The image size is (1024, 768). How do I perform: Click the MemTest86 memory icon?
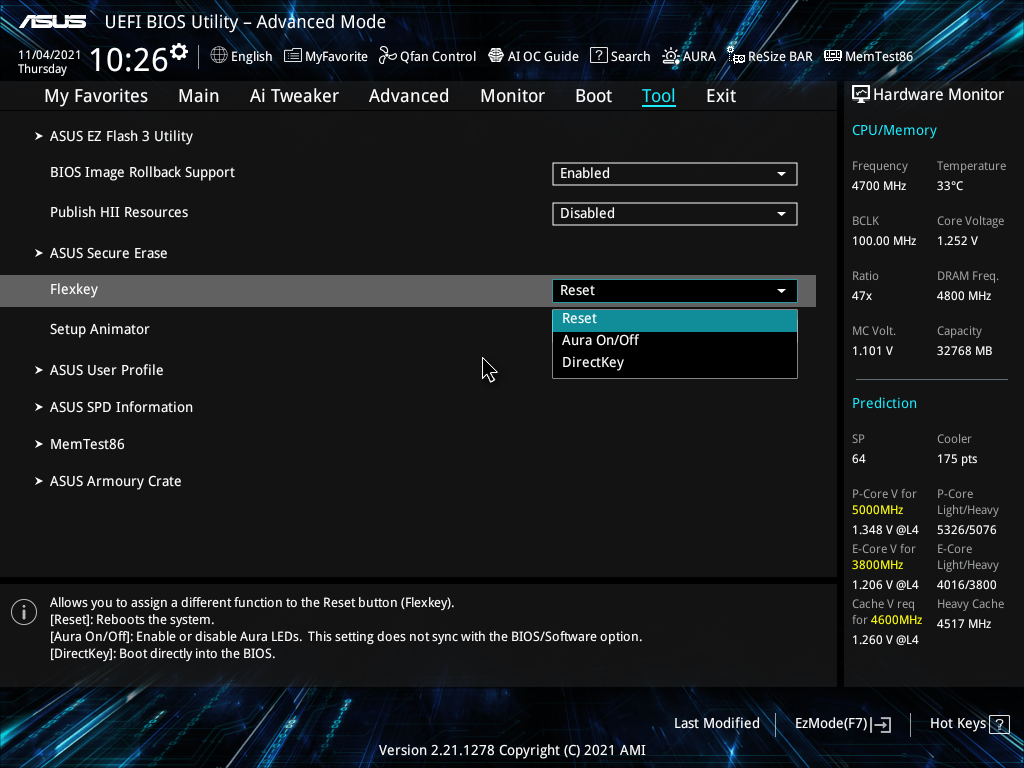click(x=833, y=56)
